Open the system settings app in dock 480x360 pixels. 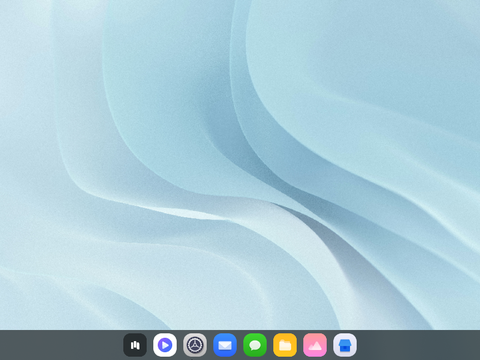(x=195, y=345)
